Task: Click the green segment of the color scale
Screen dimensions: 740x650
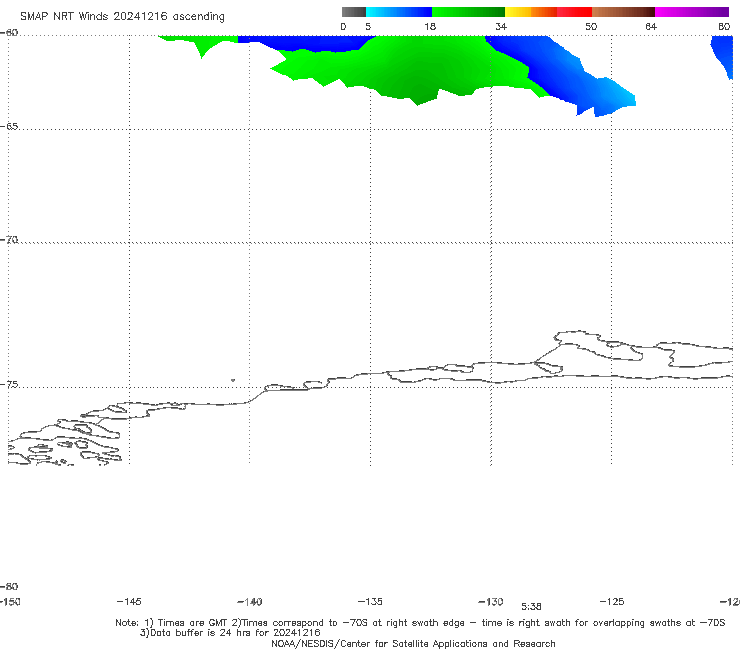Action: (468, 12)
